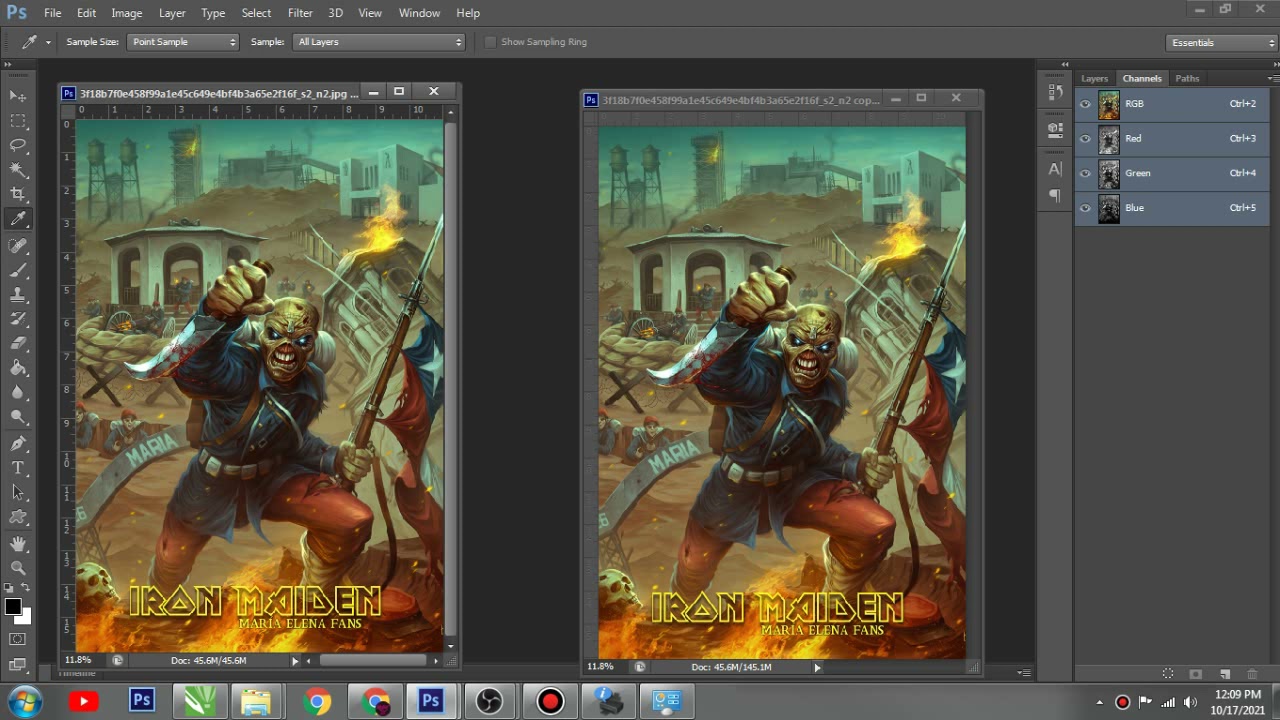Screen dimensions: 1280x720
Task: Open the Image menu
Action: pyautogui.click(x=126, y=13)
